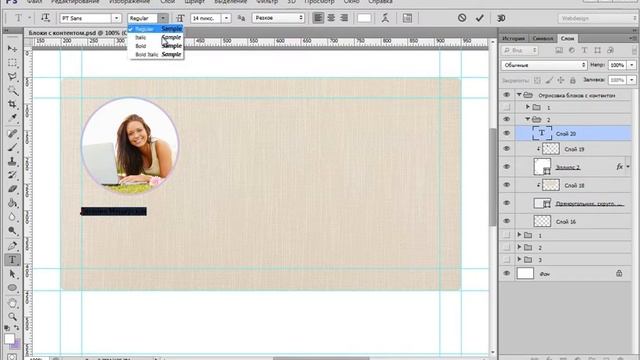The image size is (640, 360).
Task: Select the Path Selection tool
Action: click(12, 273)
